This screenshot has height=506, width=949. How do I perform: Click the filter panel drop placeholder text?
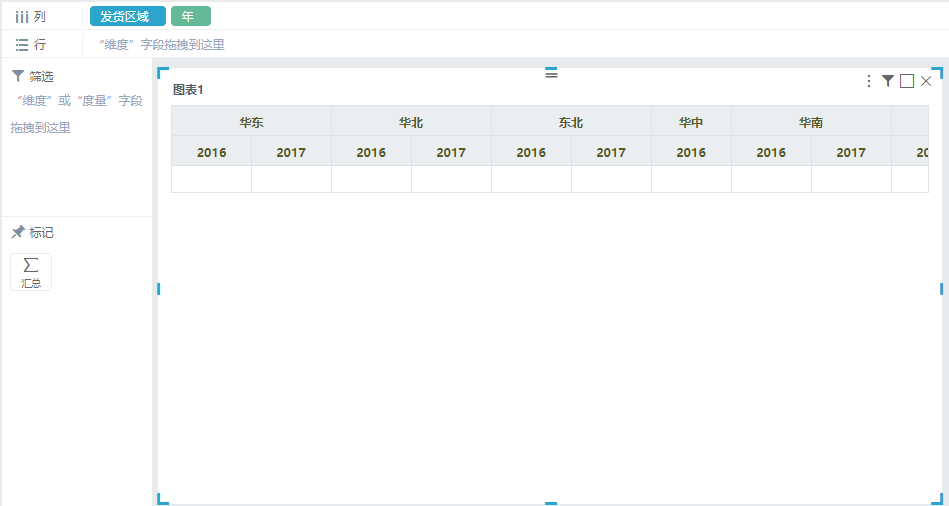coord(76,114)
